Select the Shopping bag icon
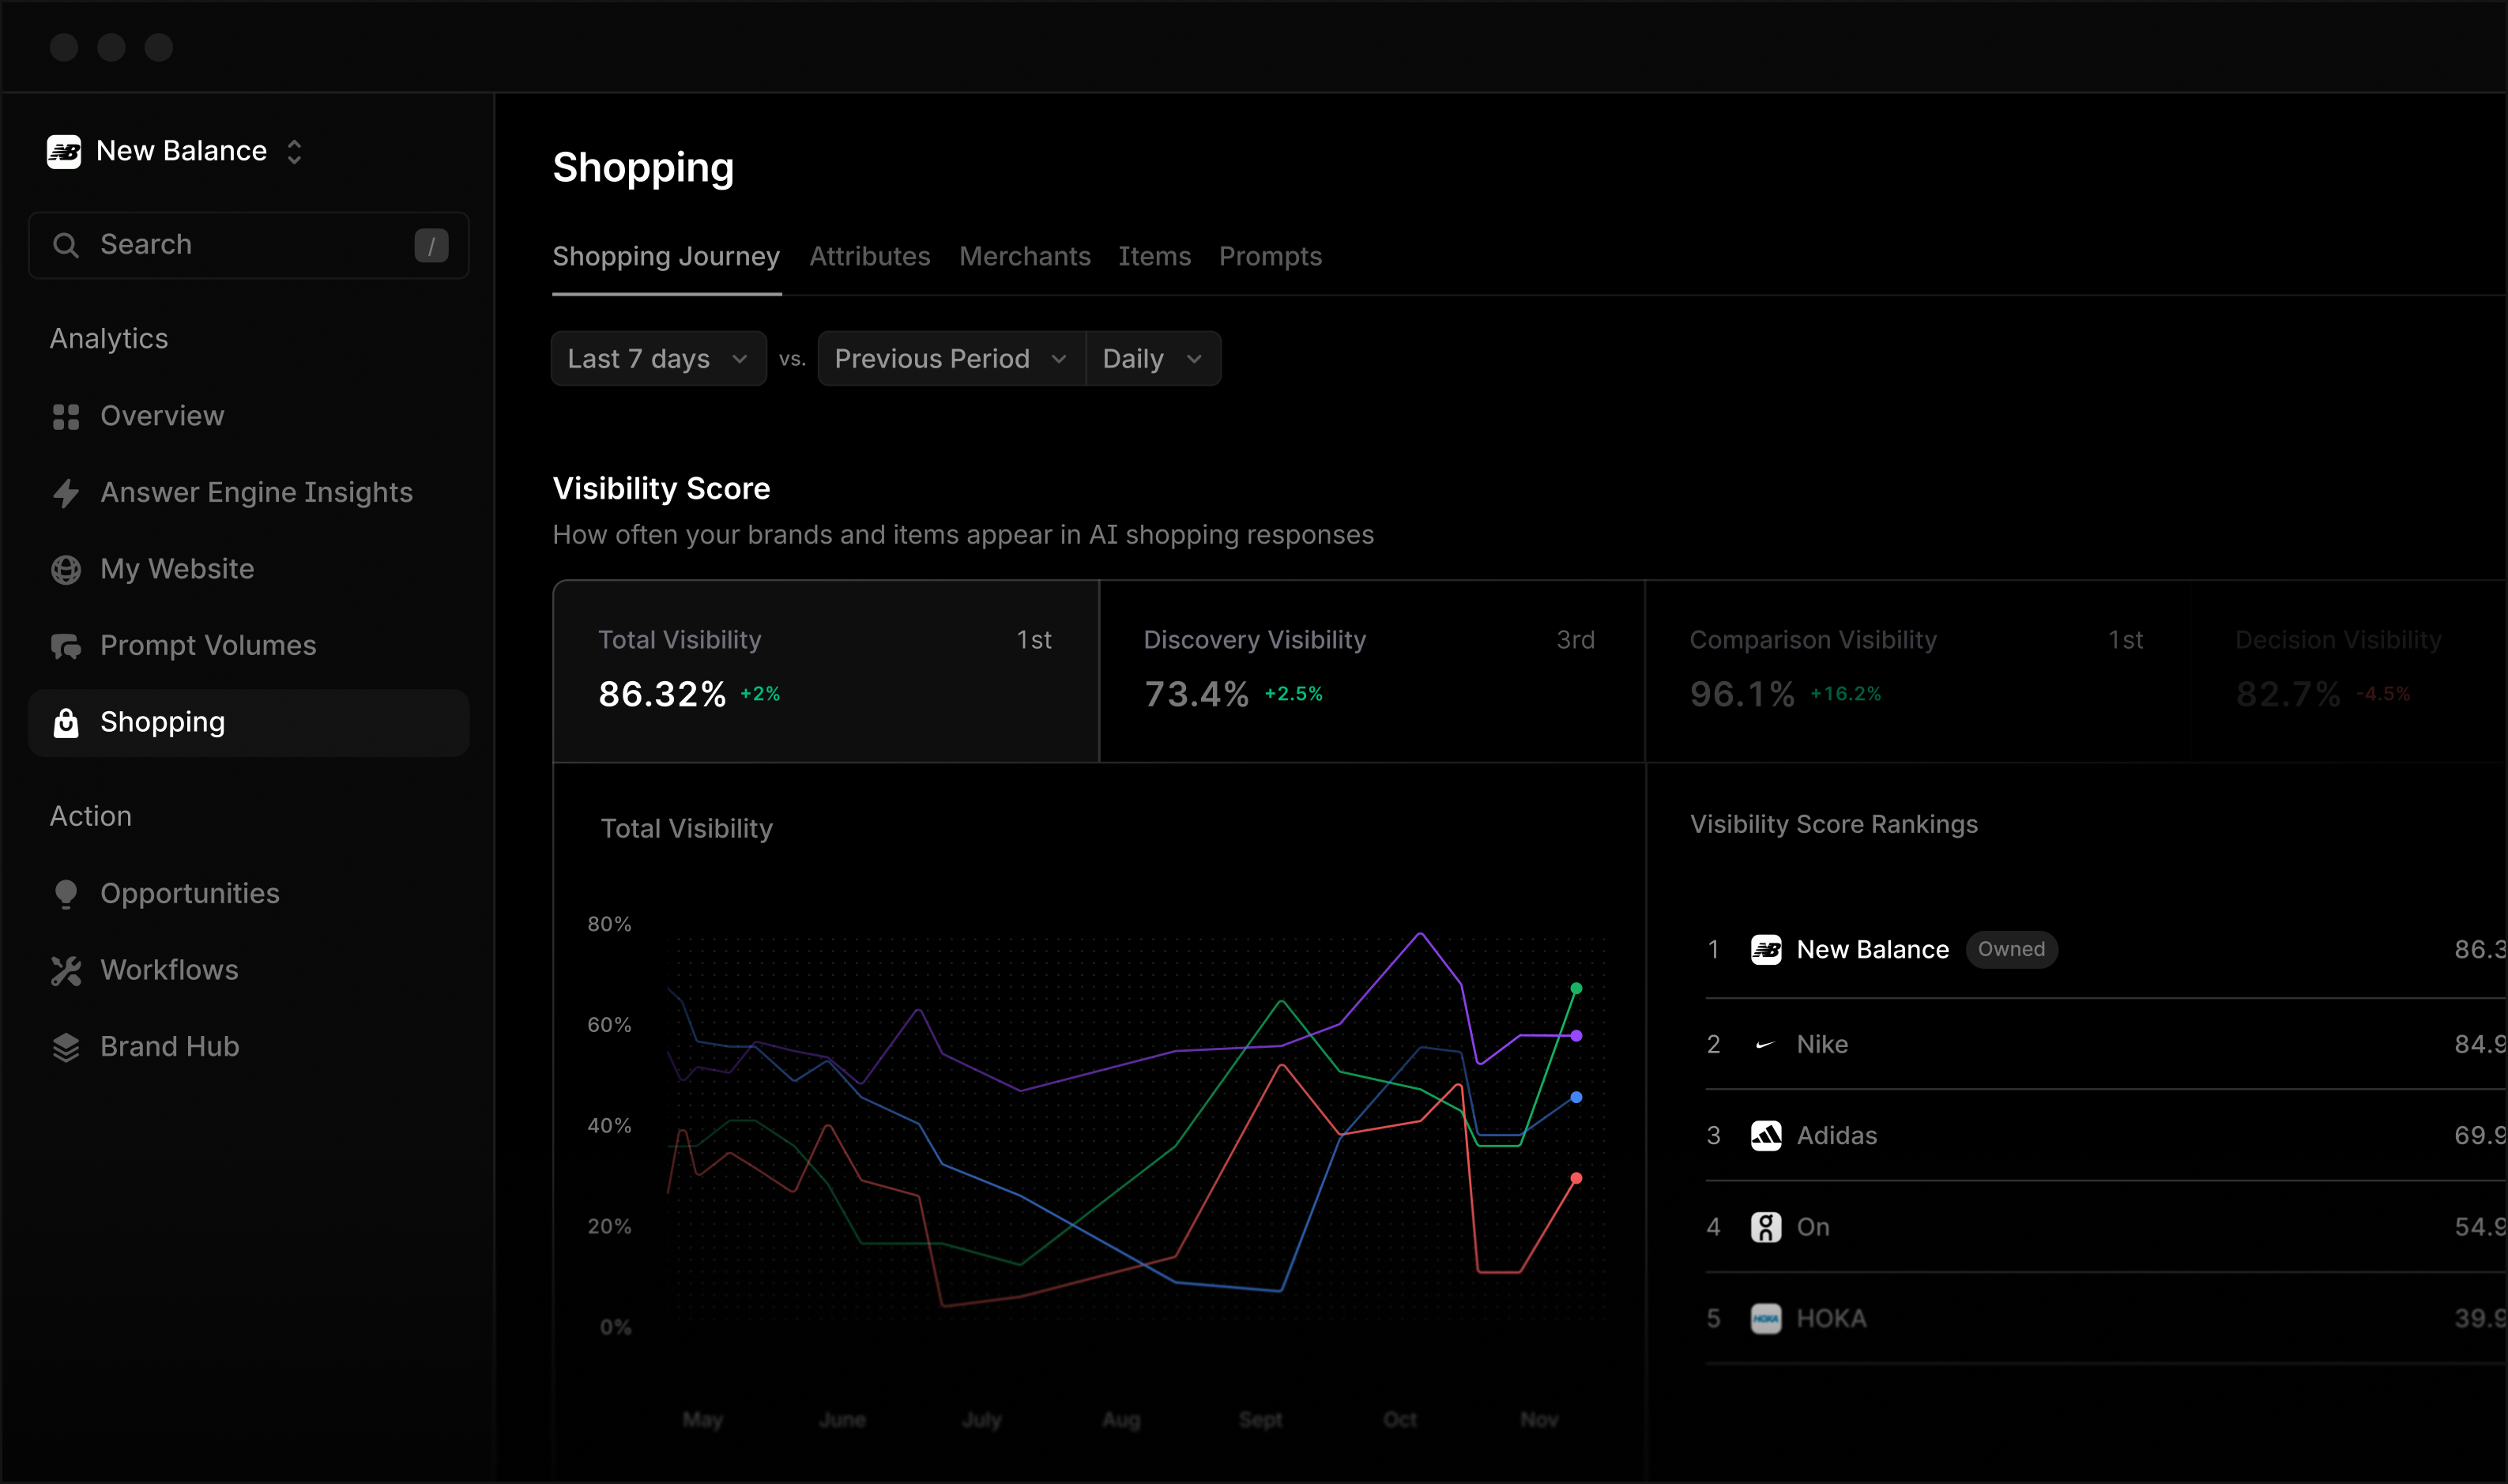2508x1484 pixels. (66, 722)
